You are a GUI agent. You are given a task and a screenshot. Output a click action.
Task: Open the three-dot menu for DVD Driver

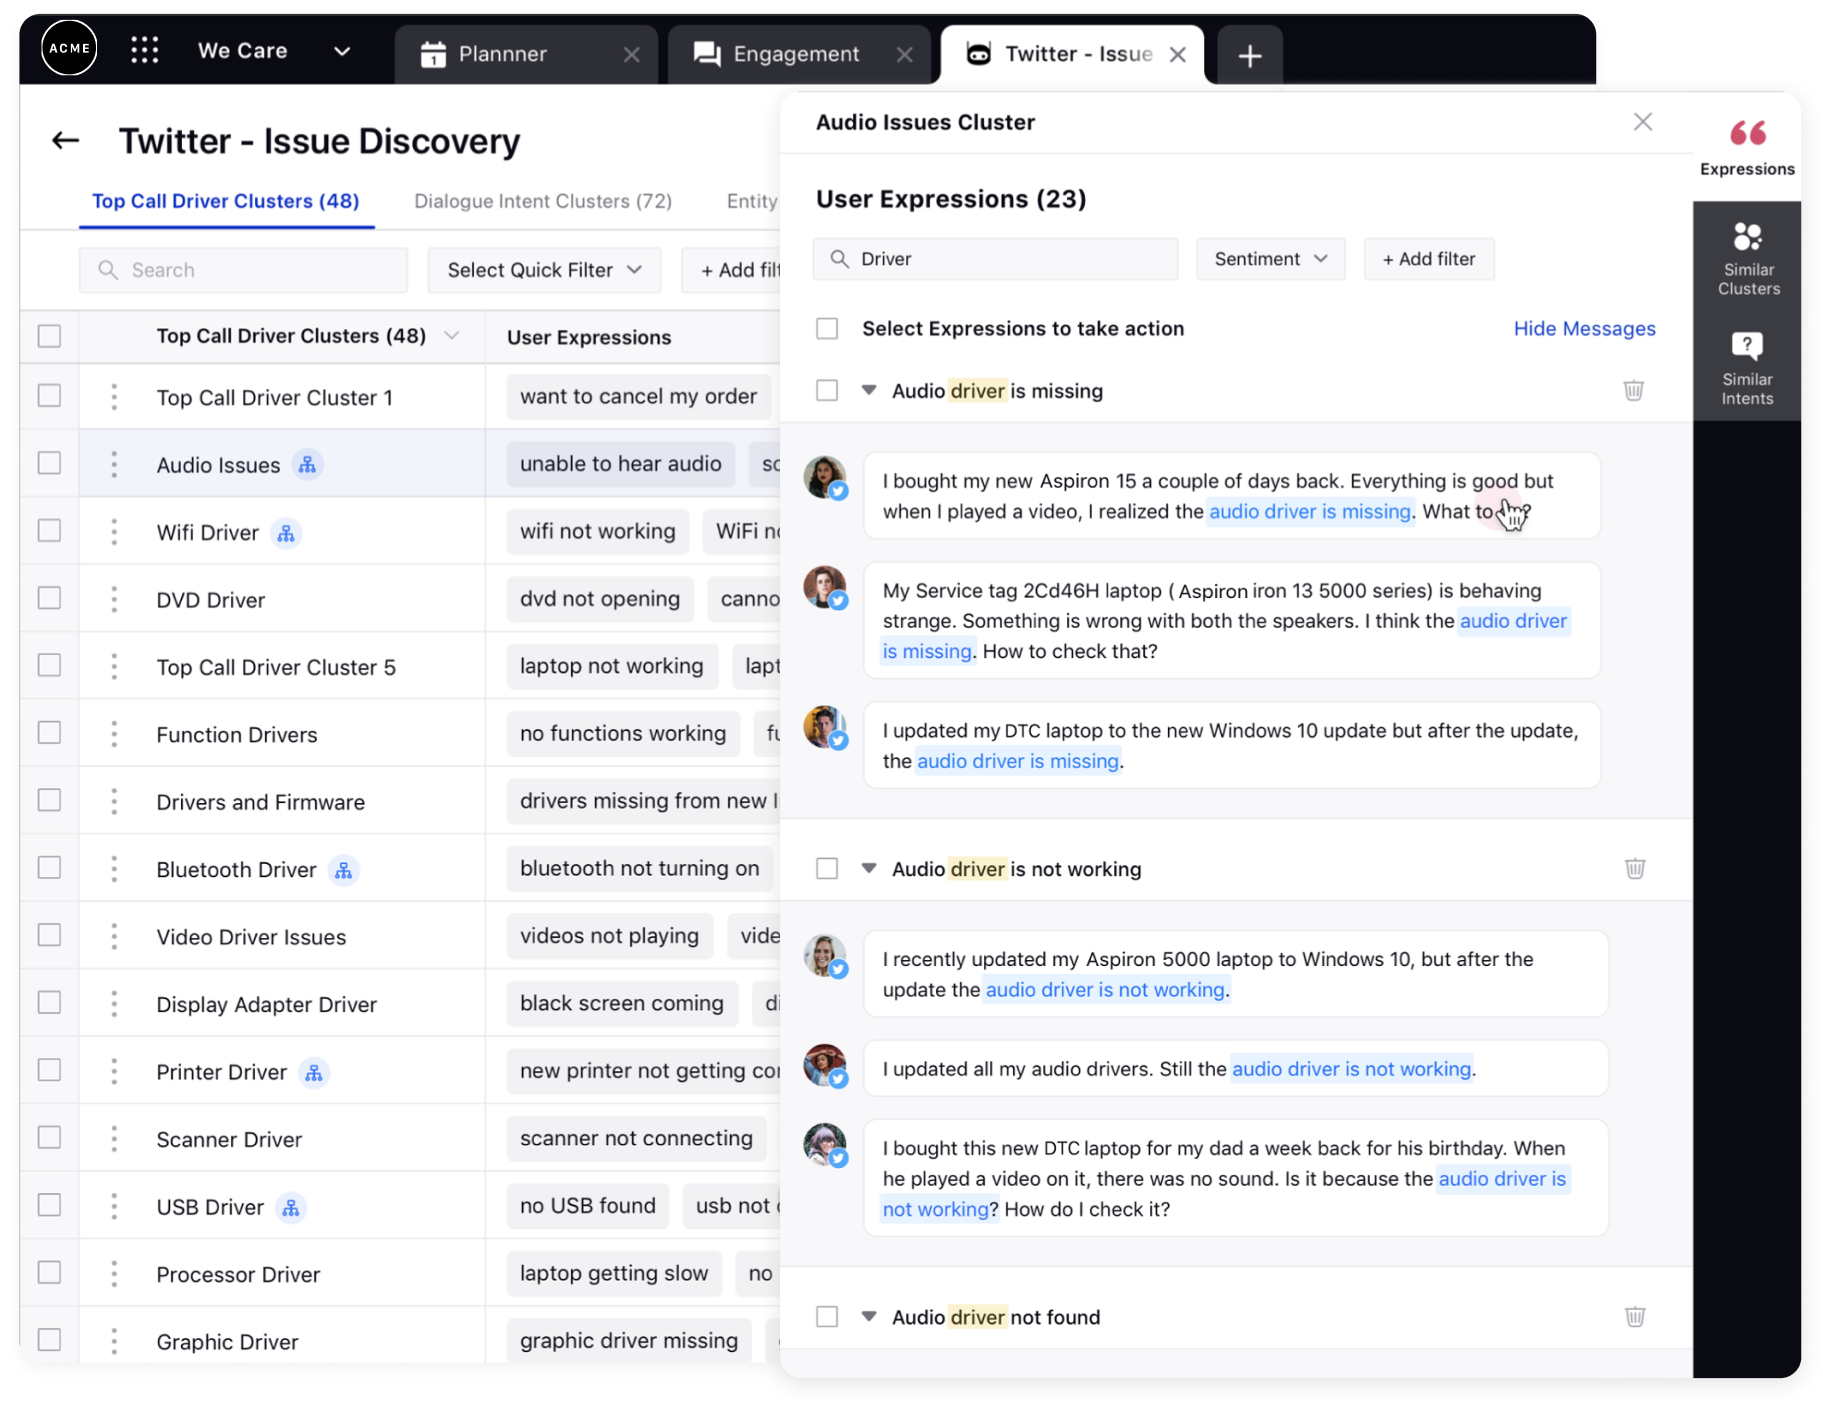click(x=114, y=599)
